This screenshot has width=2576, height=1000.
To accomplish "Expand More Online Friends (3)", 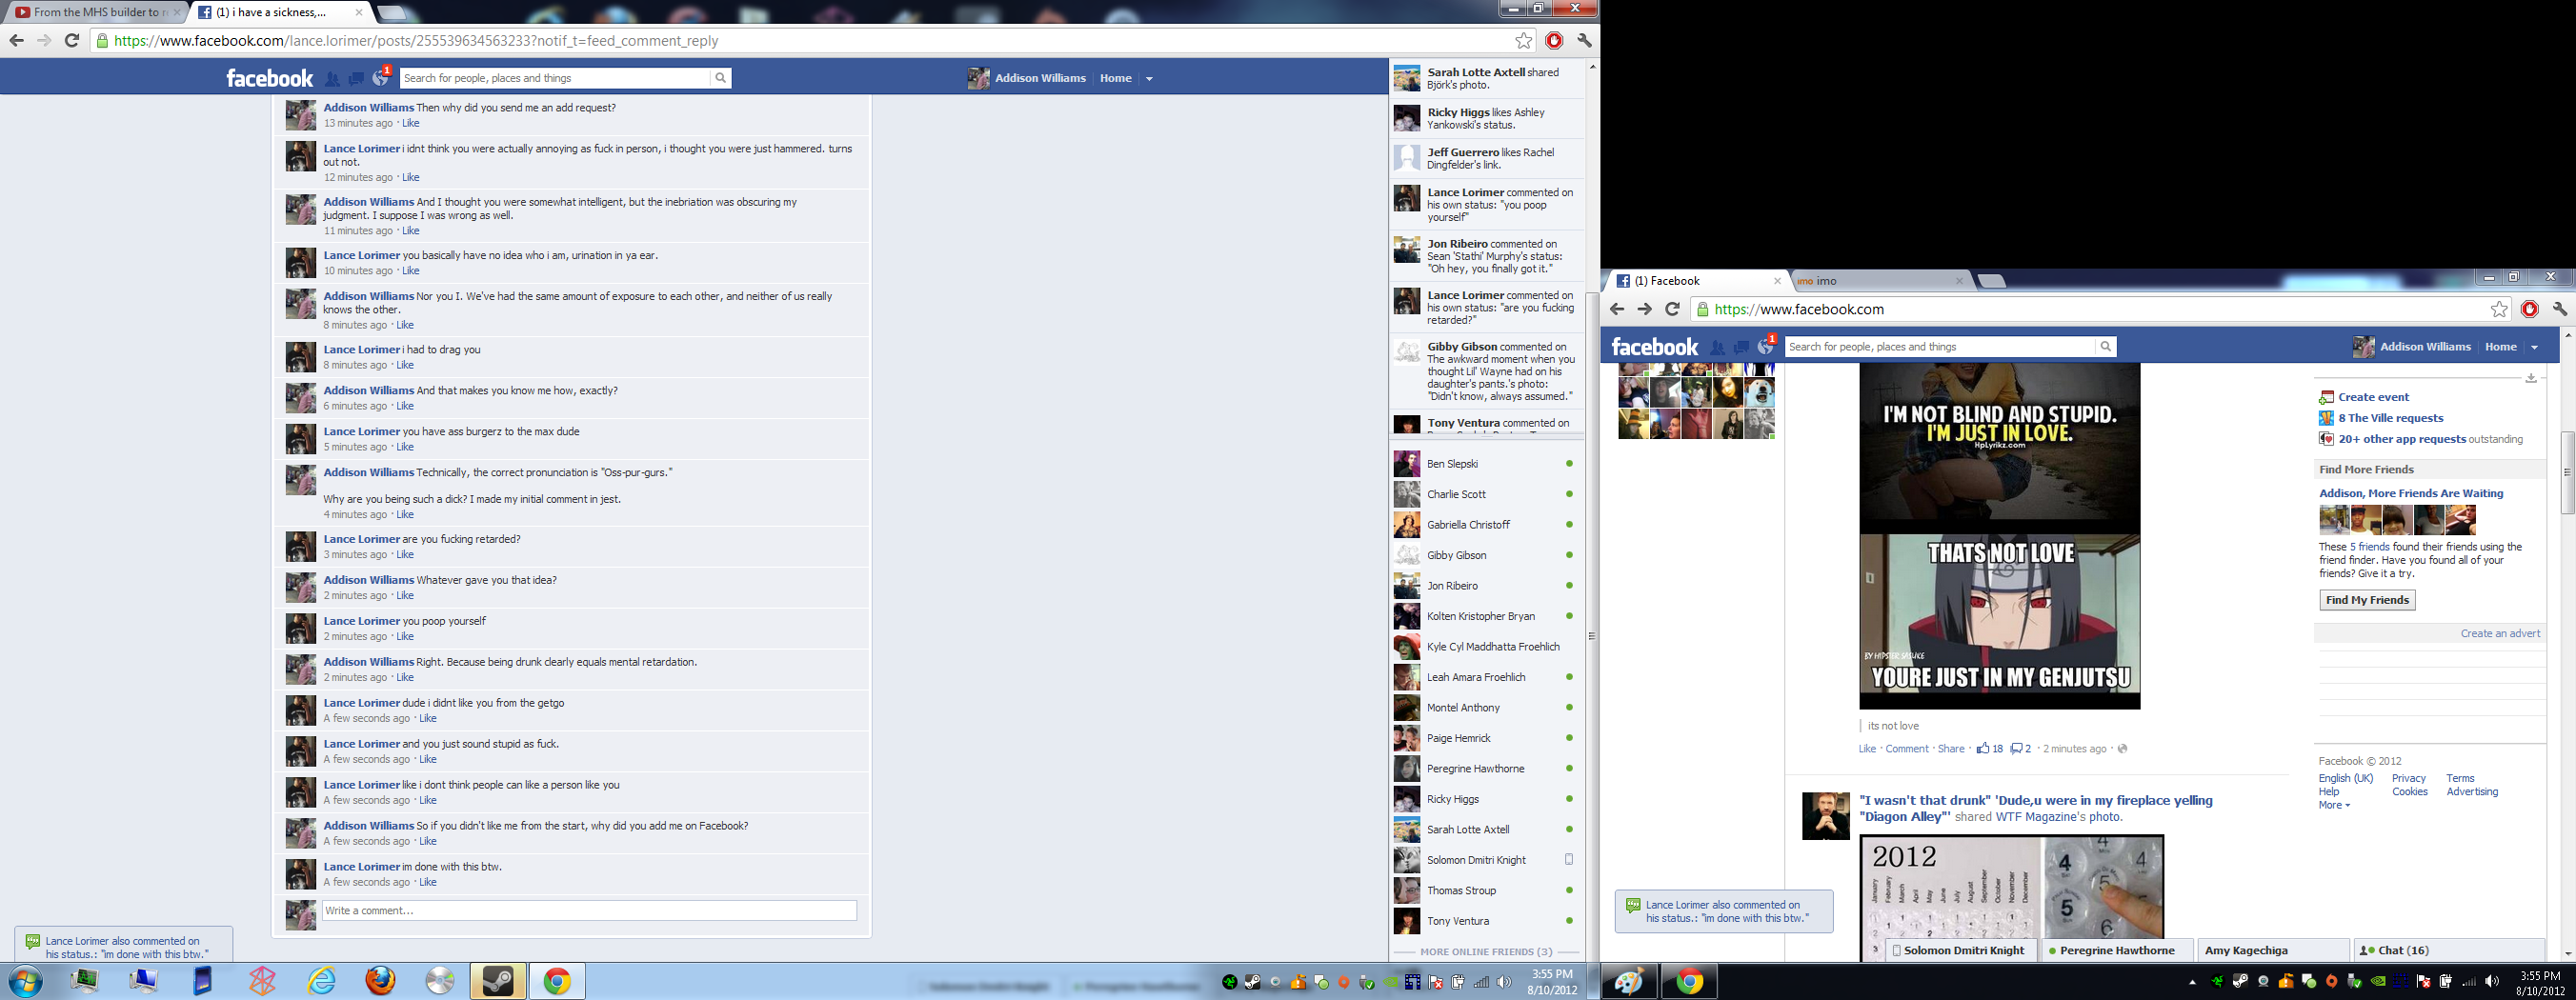I will [x=1486, y=952].
